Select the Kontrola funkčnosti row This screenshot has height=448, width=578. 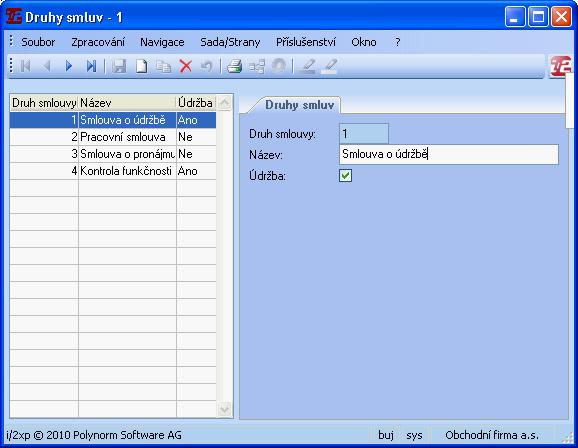[x=113, y=171]
